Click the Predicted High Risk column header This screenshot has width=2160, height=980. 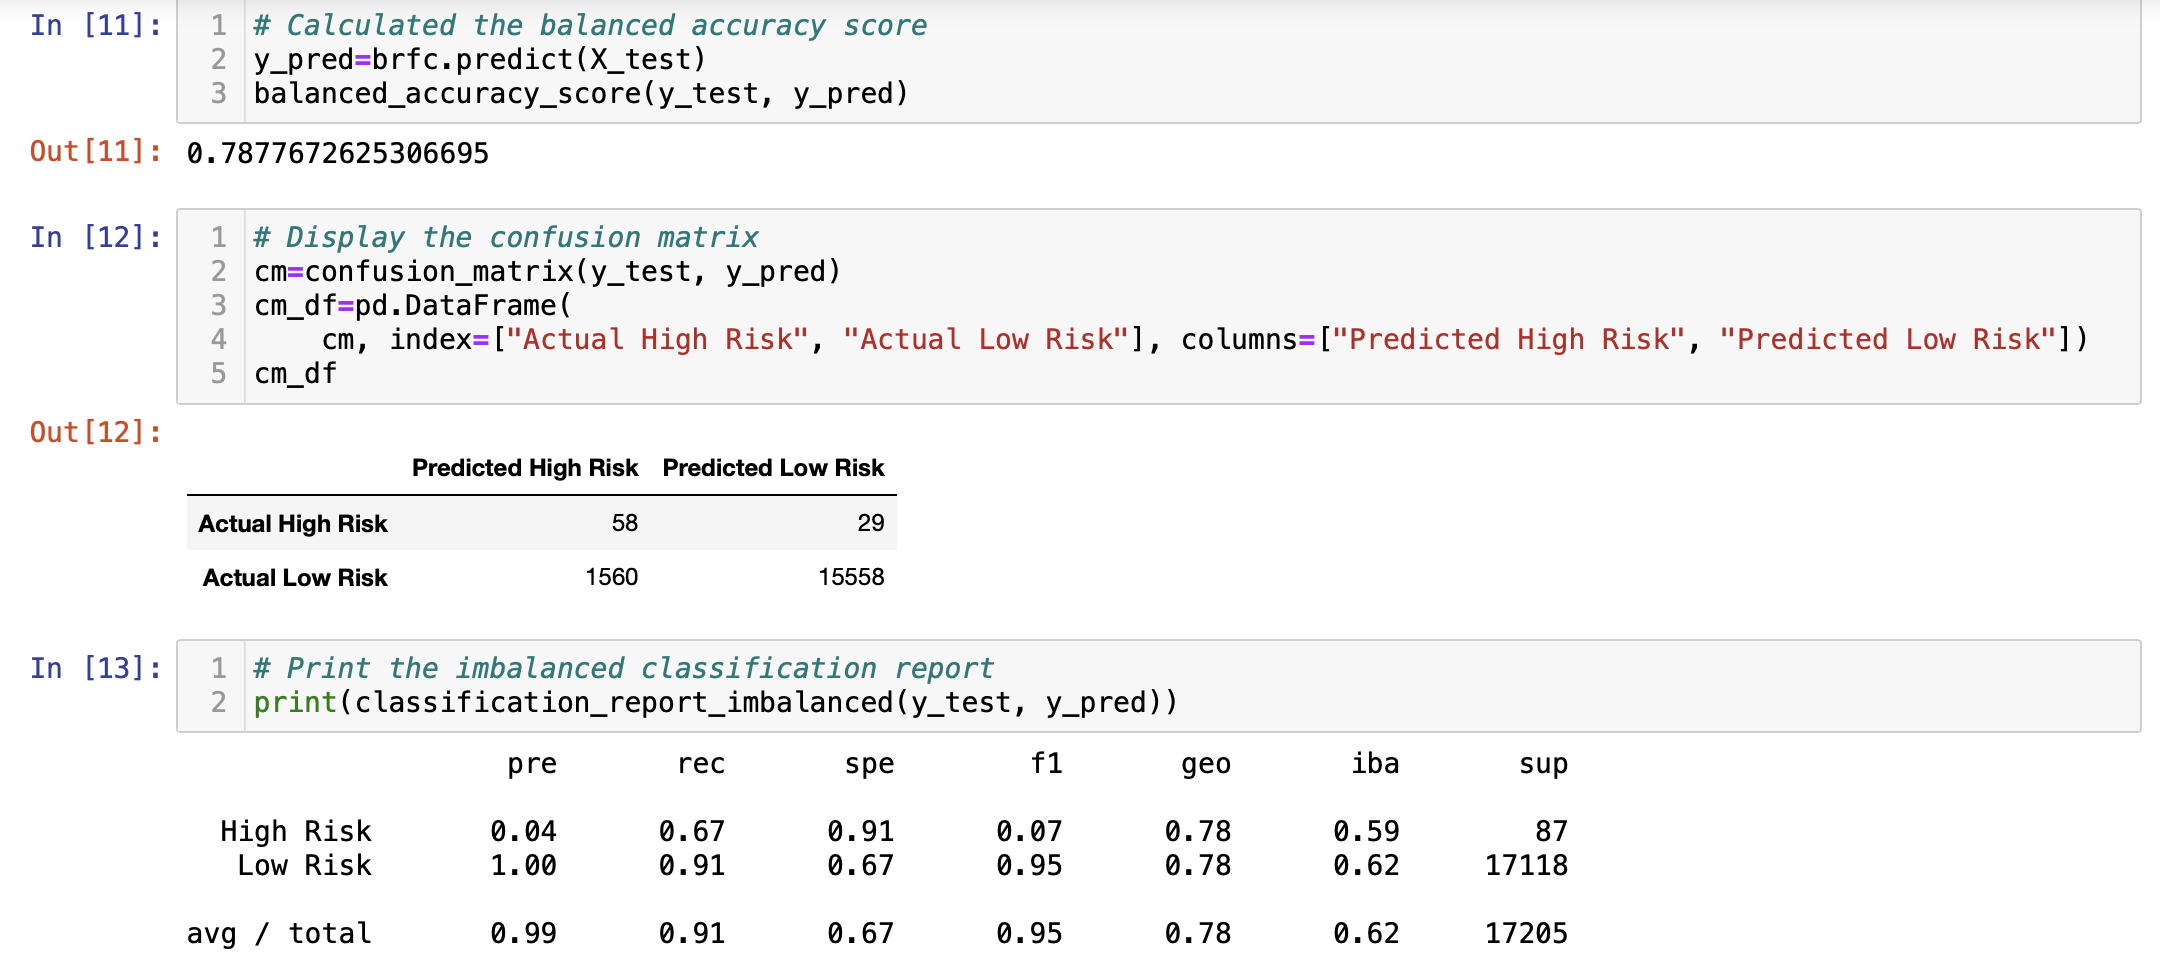[525, 467]
